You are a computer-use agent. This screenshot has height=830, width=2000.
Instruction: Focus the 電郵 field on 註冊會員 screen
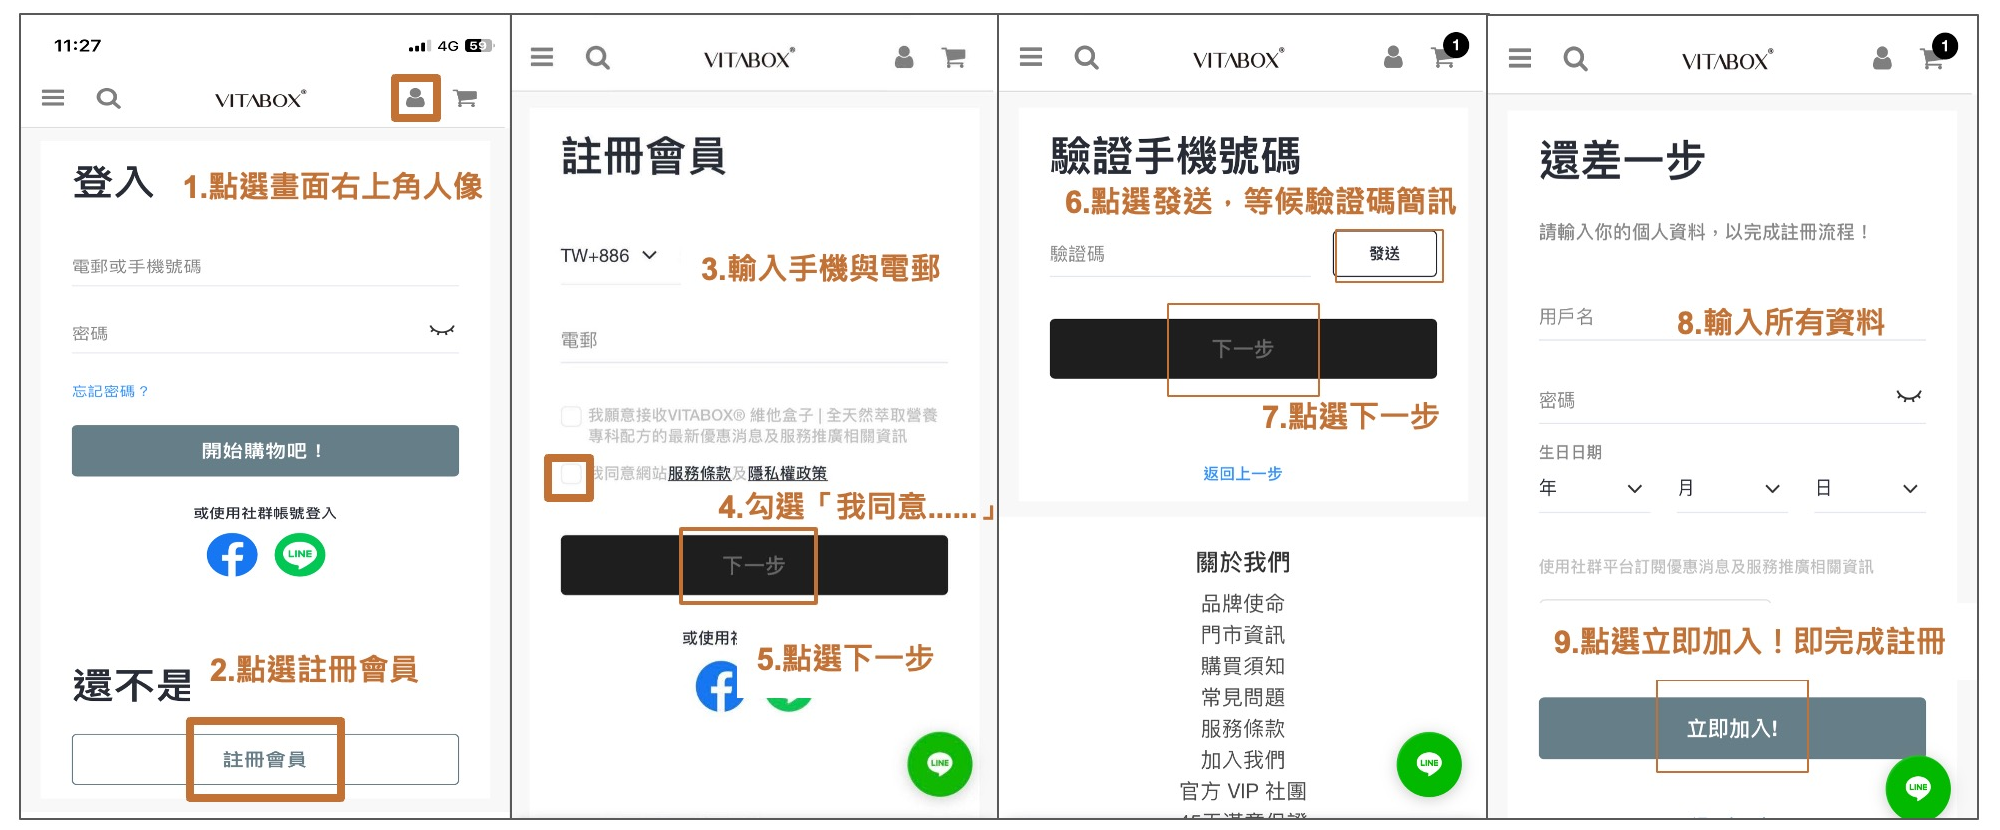point(754,341)
